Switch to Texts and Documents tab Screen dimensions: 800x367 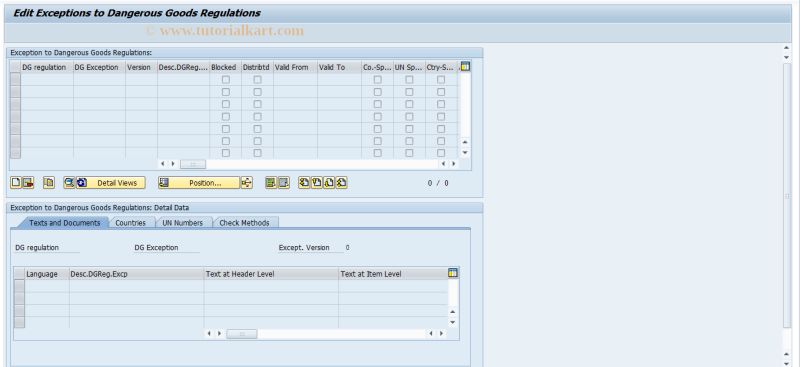pos(65,223)
